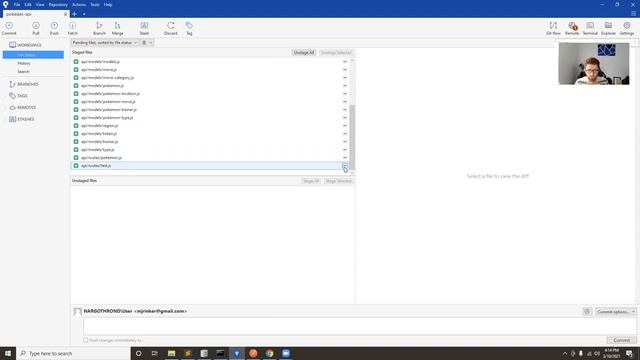Image resolution: width=640 pixels, height=360 pixels.
Task: Click the Fetch toolbar icon
Action: coord(72,28)
